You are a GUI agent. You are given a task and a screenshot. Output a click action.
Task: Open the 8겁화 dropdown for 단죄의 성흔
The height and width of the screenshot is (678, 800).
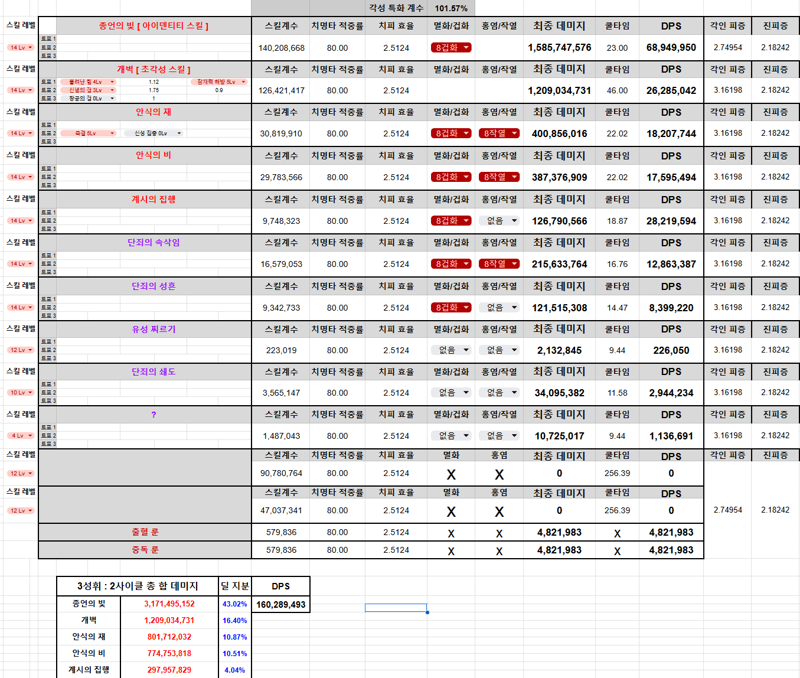pos(451,308)
